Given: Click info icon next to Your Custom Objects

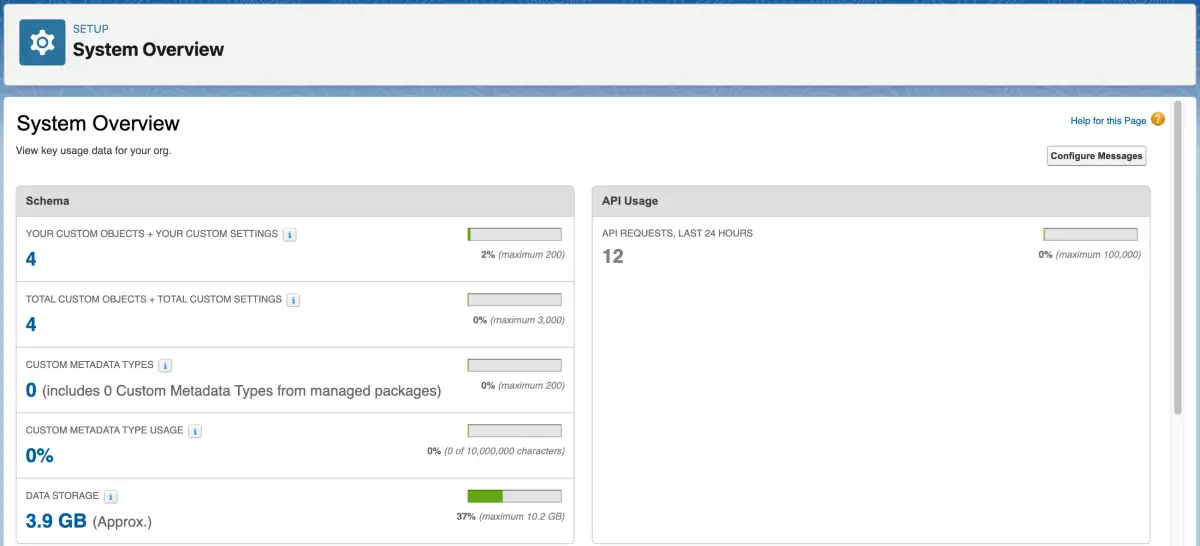Looking at the screenshot, I should 290,235.
